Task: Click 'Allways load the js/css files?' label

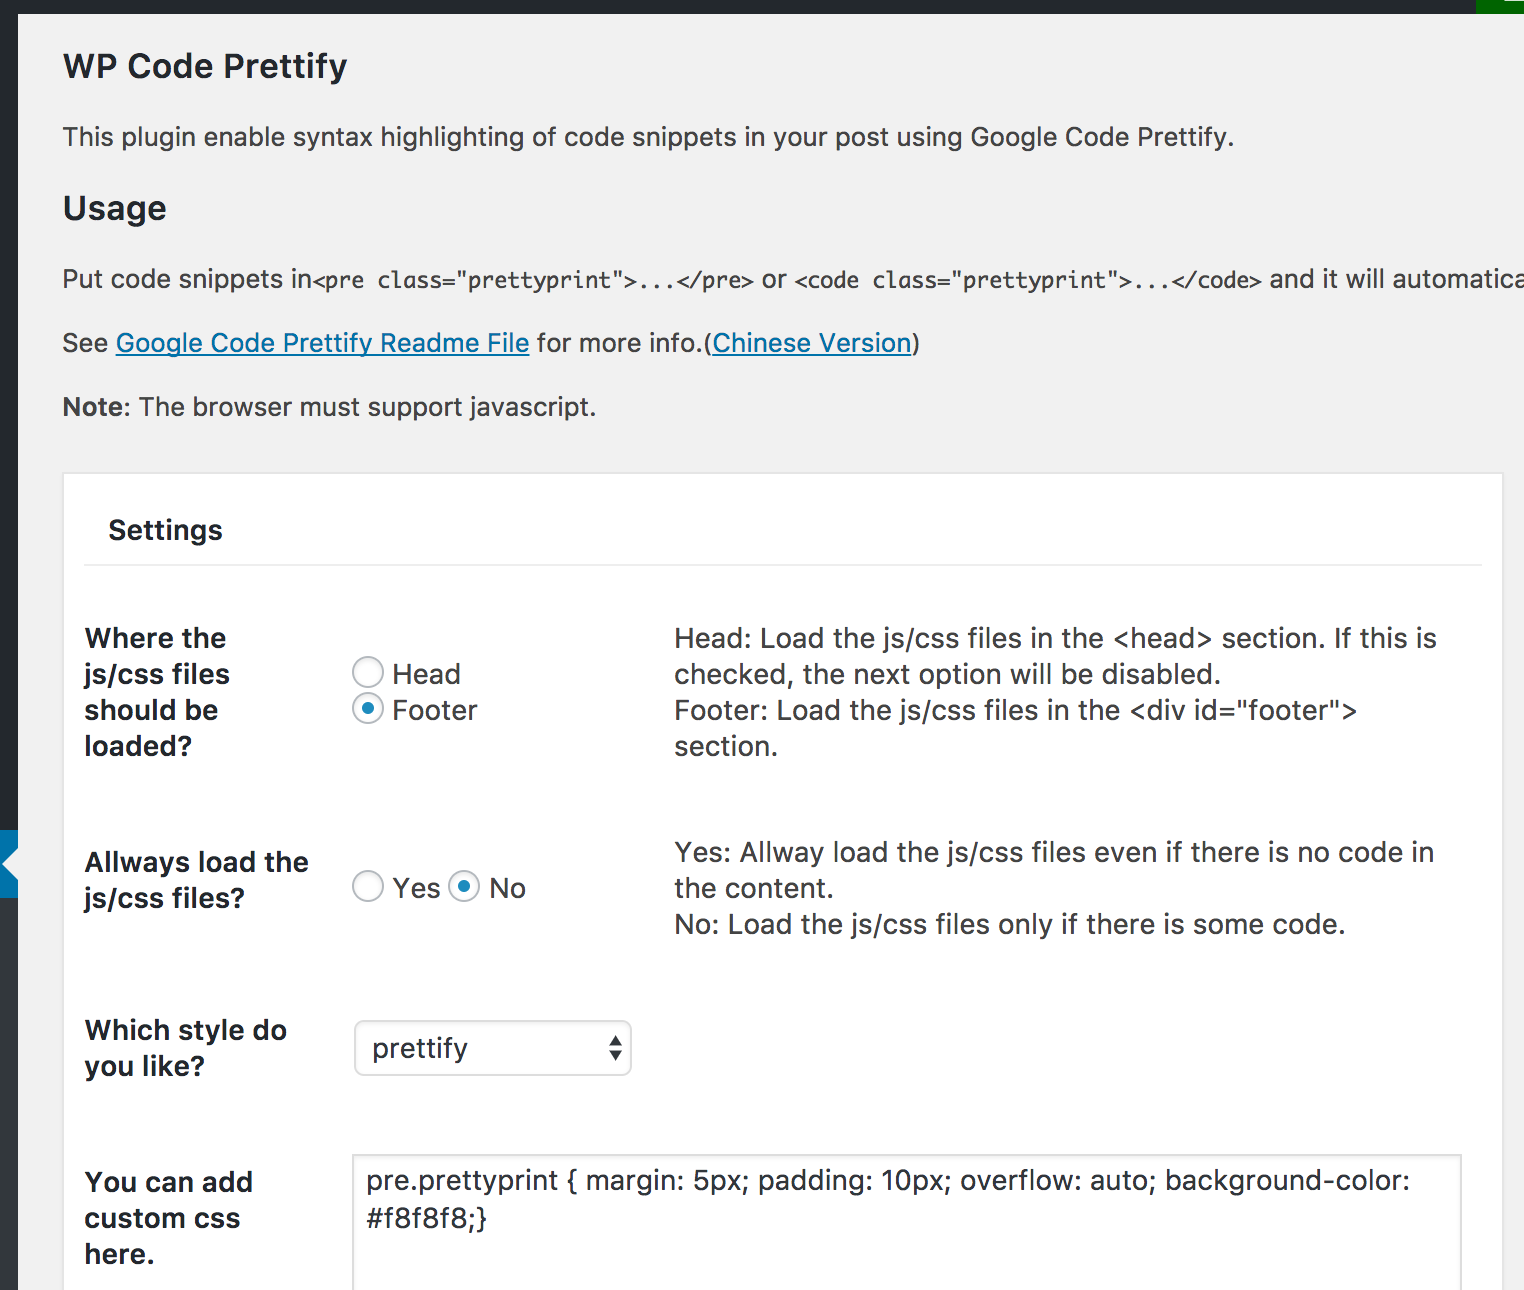Action: pos(197,880)
